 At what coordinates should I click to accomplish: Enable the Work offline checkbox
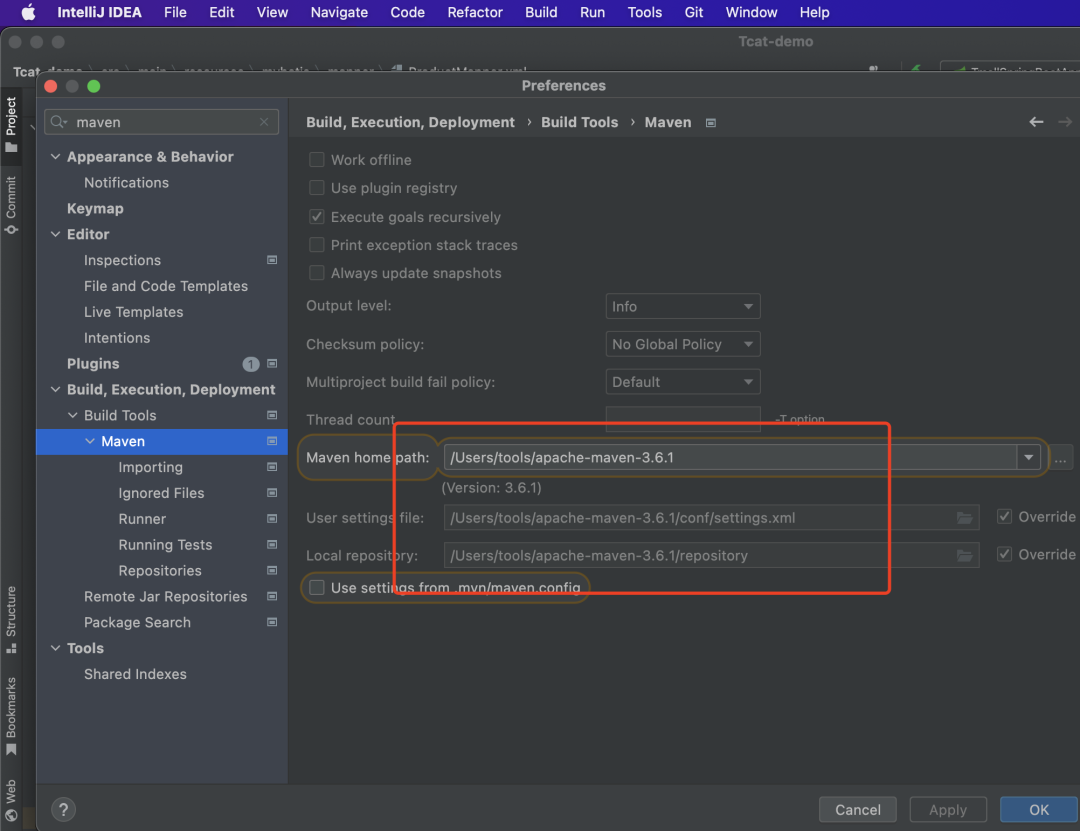click(x=317, y=160)
